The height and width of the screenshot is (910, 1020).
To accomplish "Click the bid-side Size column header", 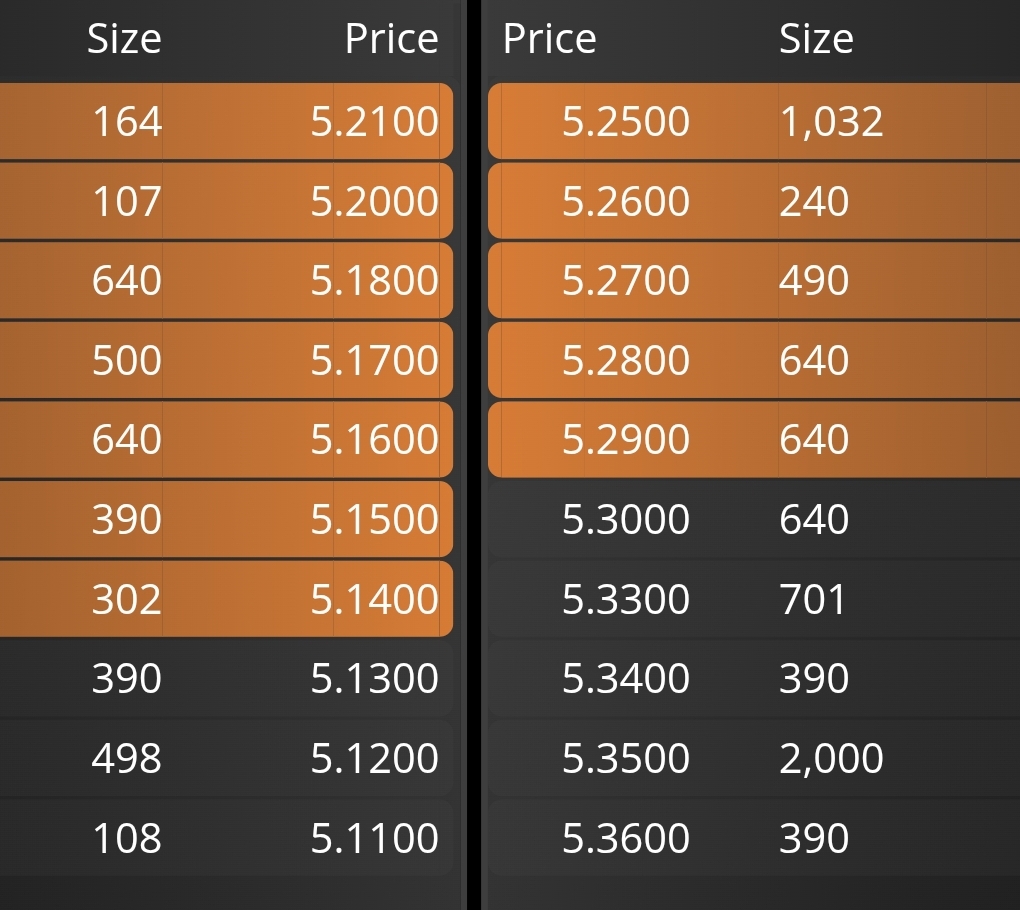I will click(124, 38).
